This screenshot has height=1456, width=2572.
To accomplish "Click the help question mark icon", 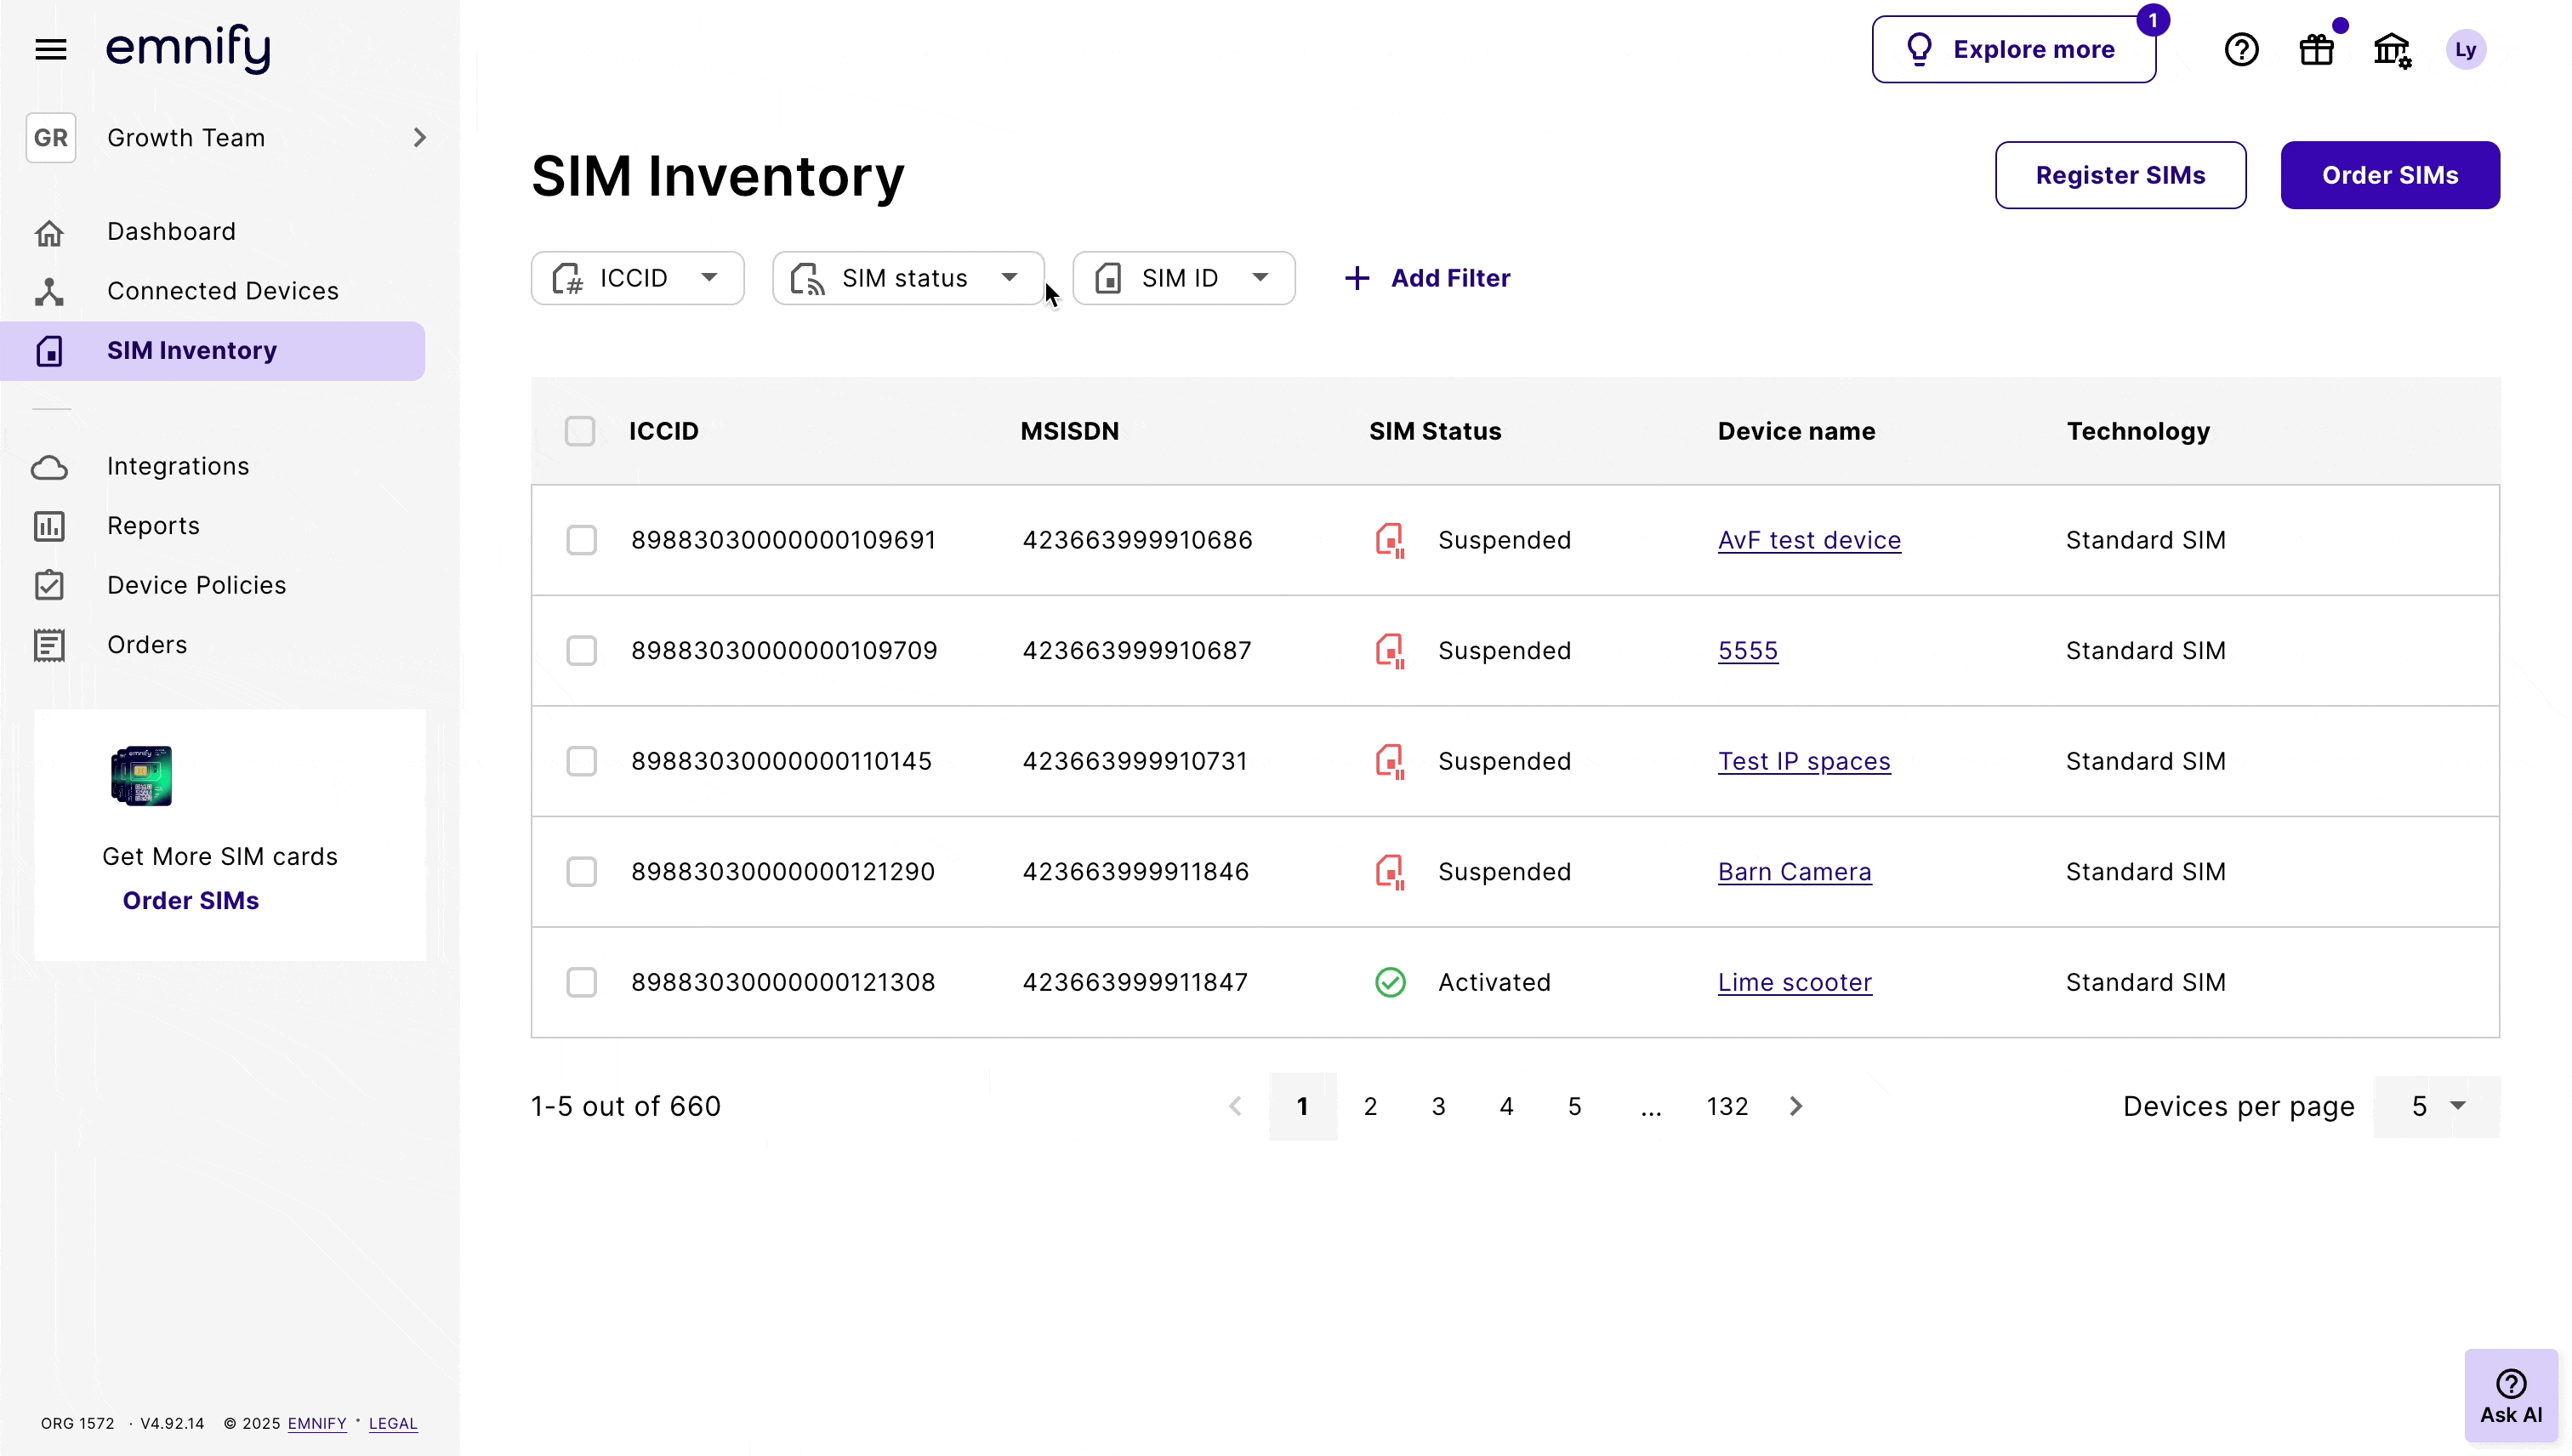I will tap(2240, 49).
